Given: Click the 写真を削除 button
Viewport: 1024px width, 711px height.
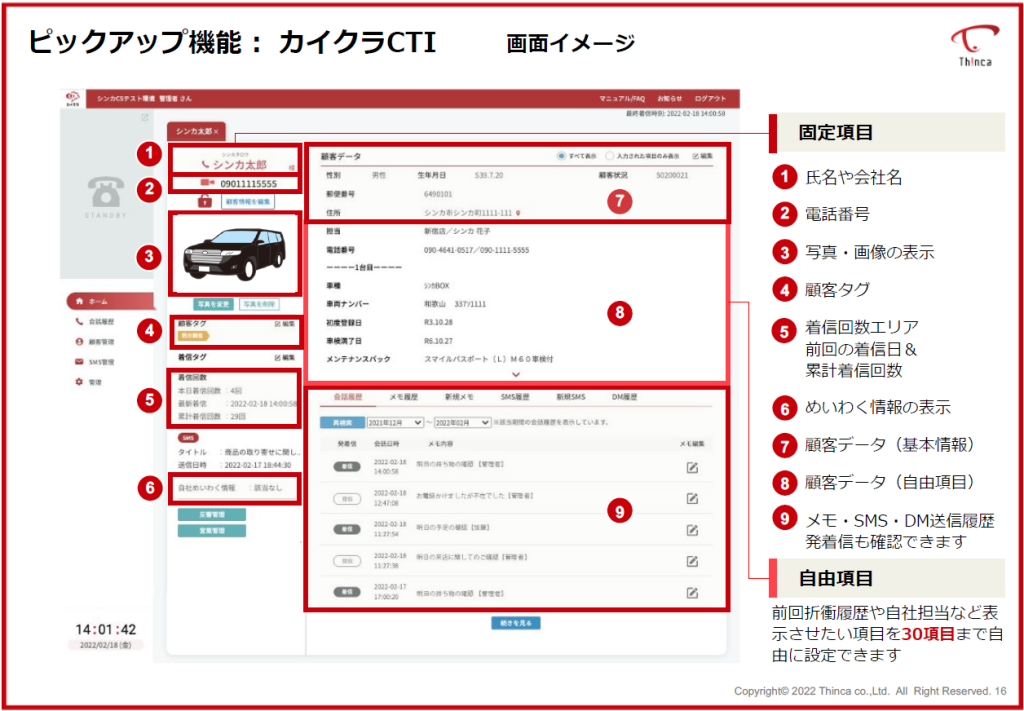Looking at the screenshot, I should coord(259,304).
